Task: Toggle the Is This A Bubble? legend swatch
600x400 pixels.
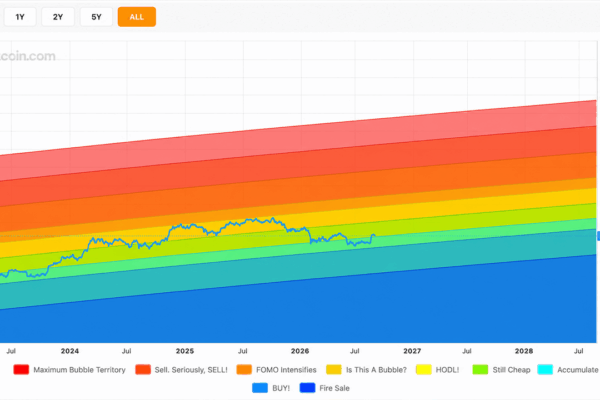Action: [334, 369]
